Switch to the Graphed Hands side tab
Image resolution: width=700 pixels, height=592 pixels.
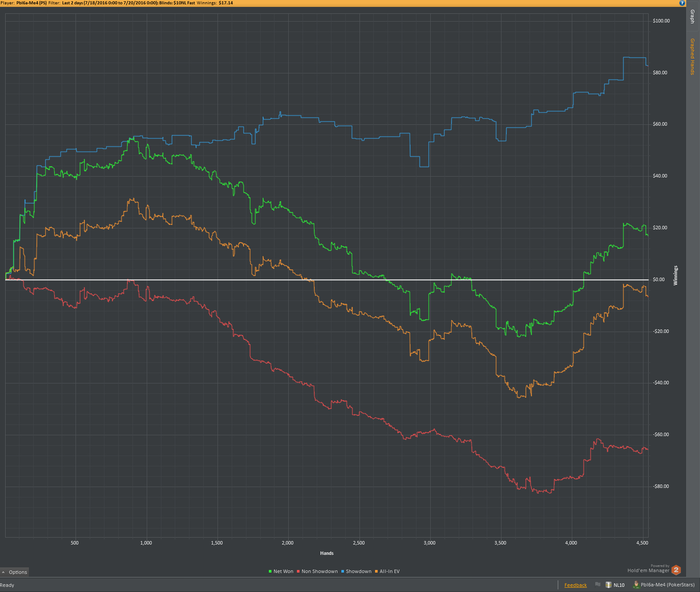pyautogui.click(x=693, y=57)
